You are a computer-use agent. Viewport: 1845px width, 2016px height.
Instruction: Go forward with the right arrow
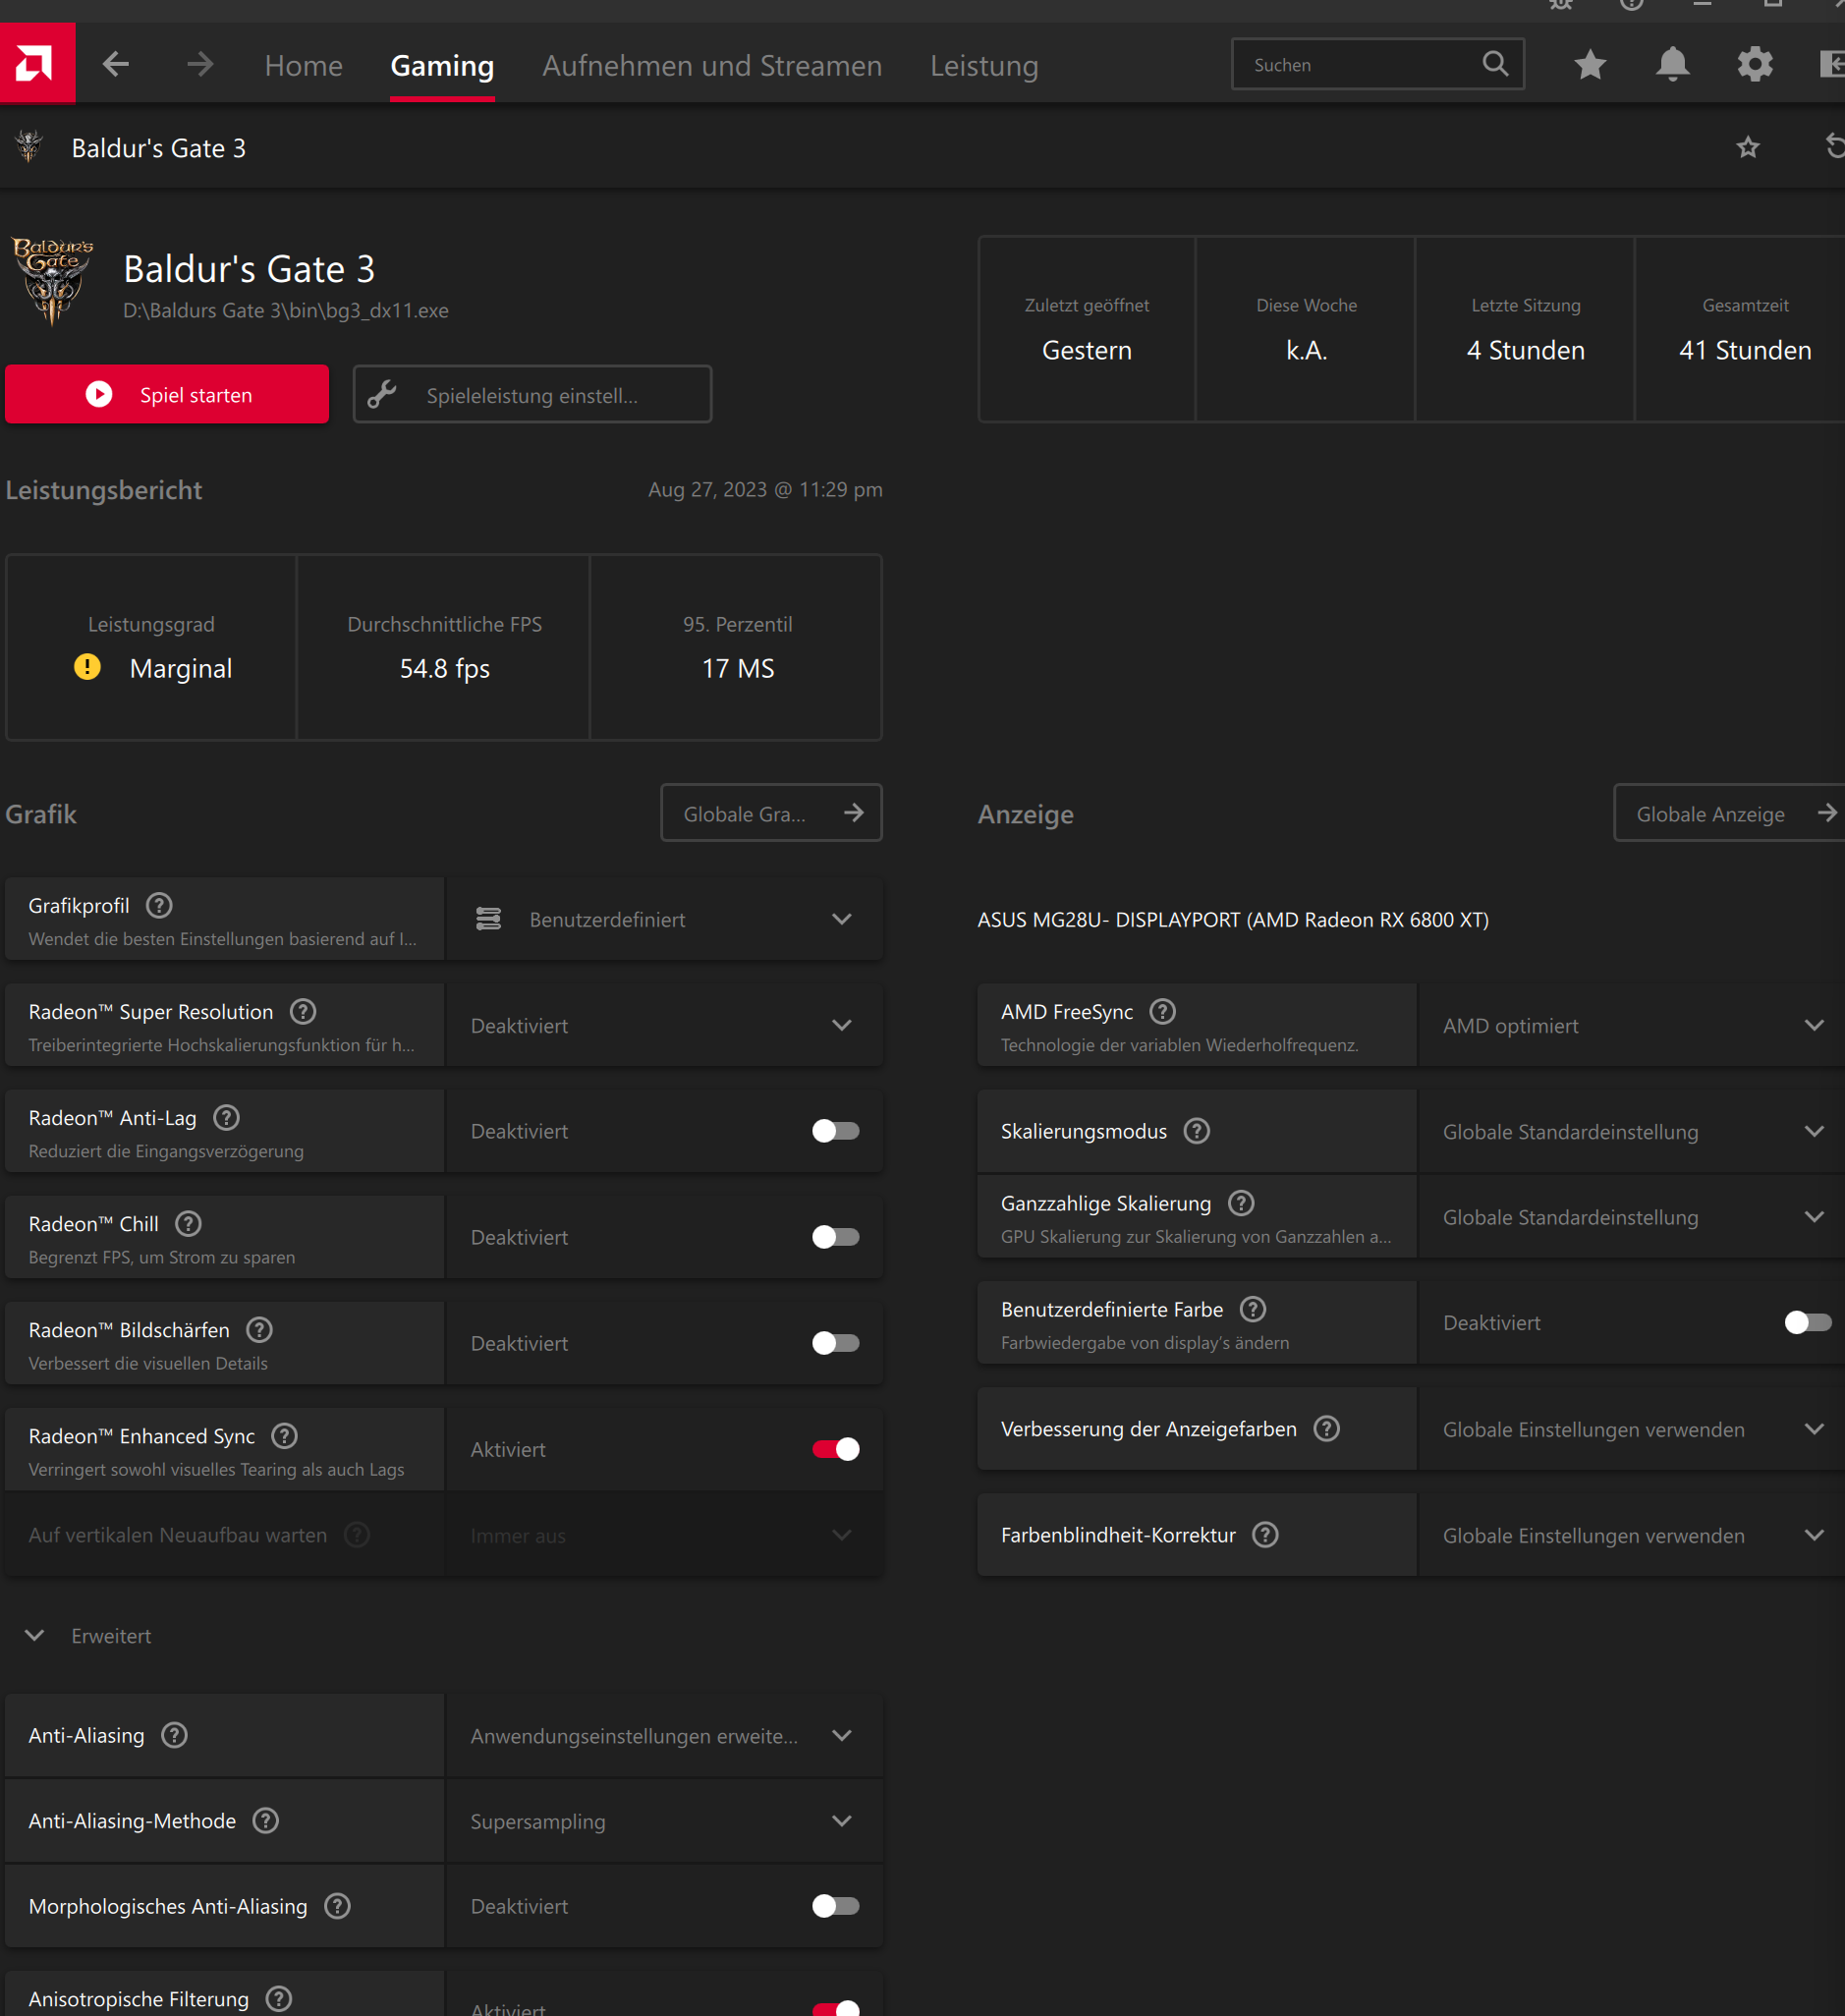200,65
